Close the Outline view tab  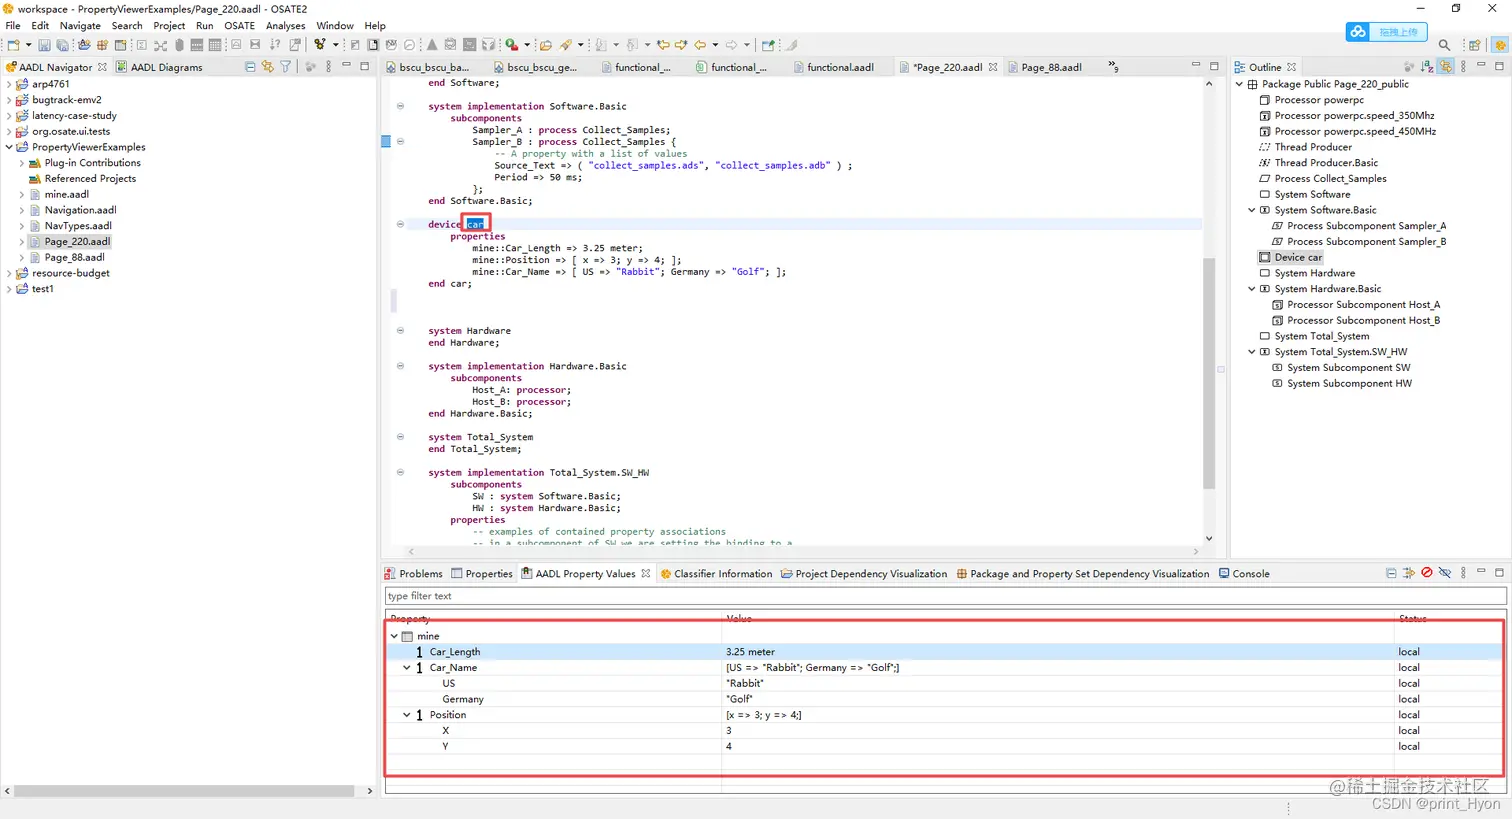point(1291,67)
